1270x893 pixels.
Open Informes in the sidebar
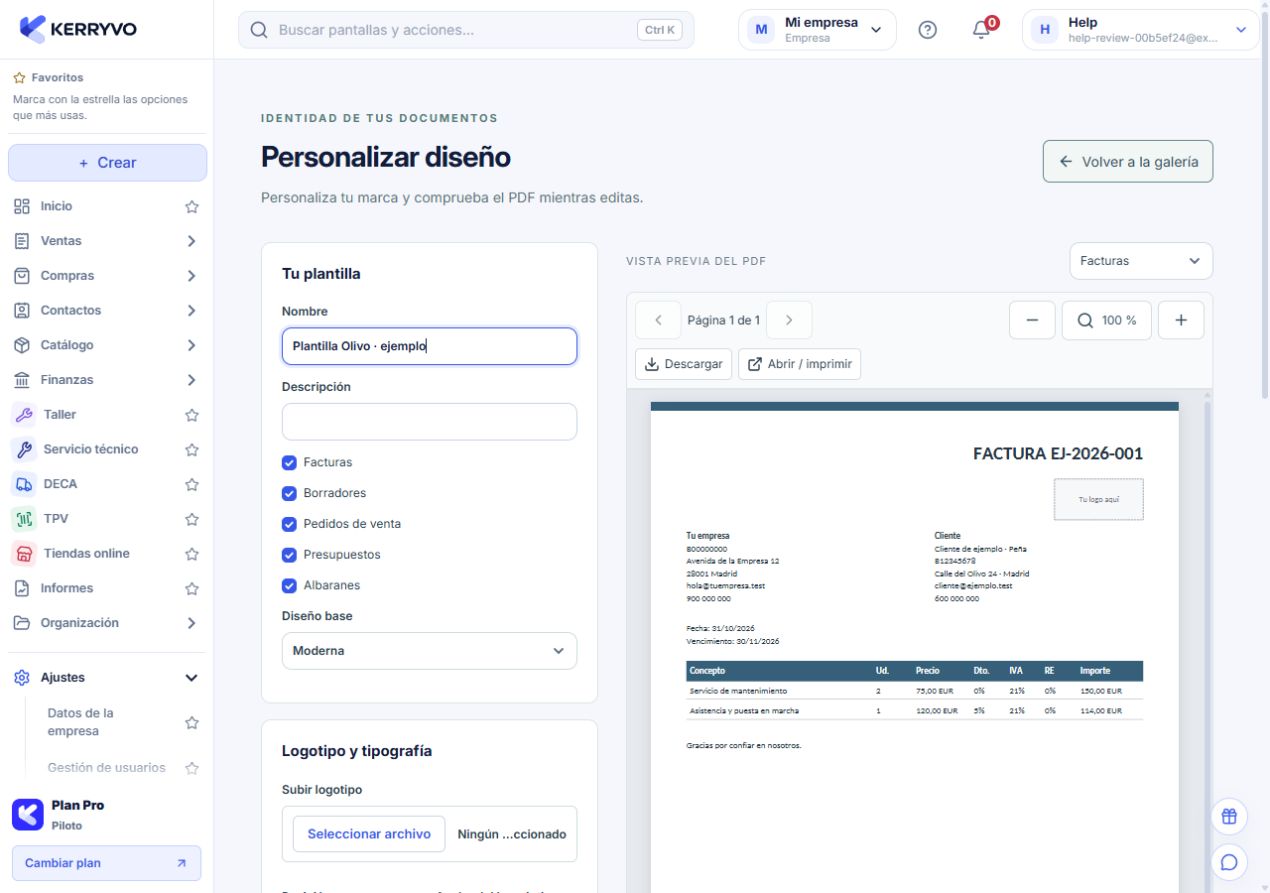pos(66,588)
